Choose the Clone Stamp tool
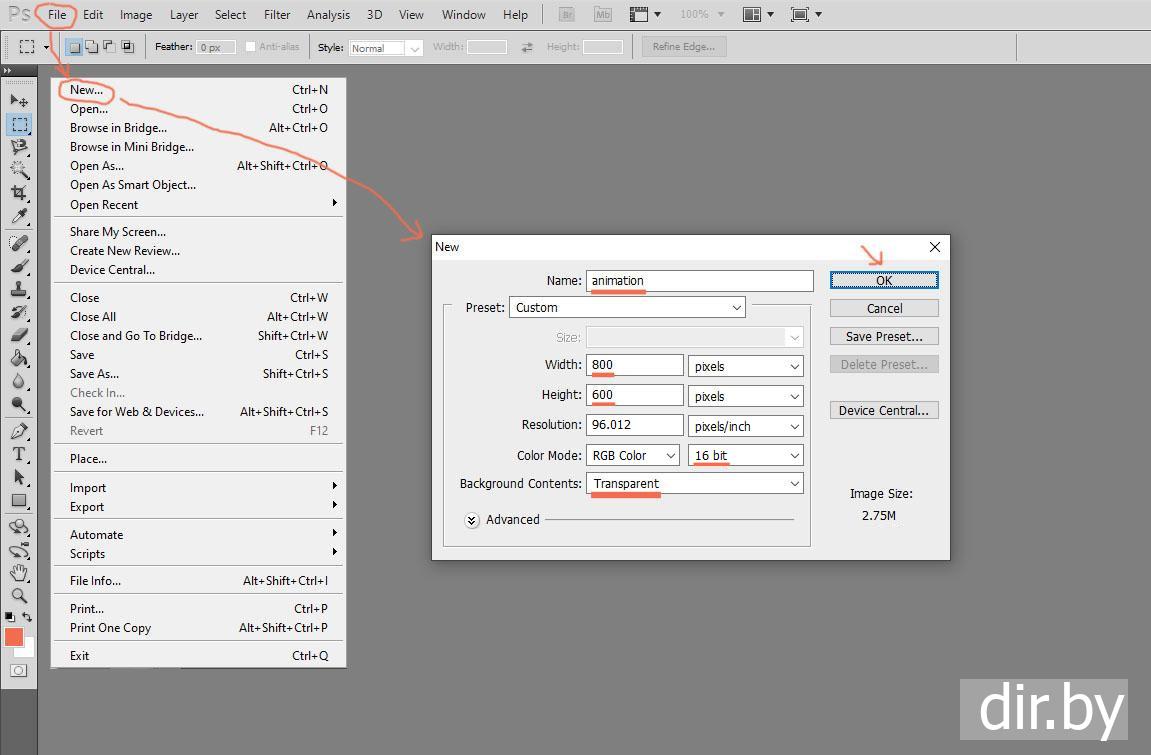Screen dimensions: 1151x755 point(19,289)
